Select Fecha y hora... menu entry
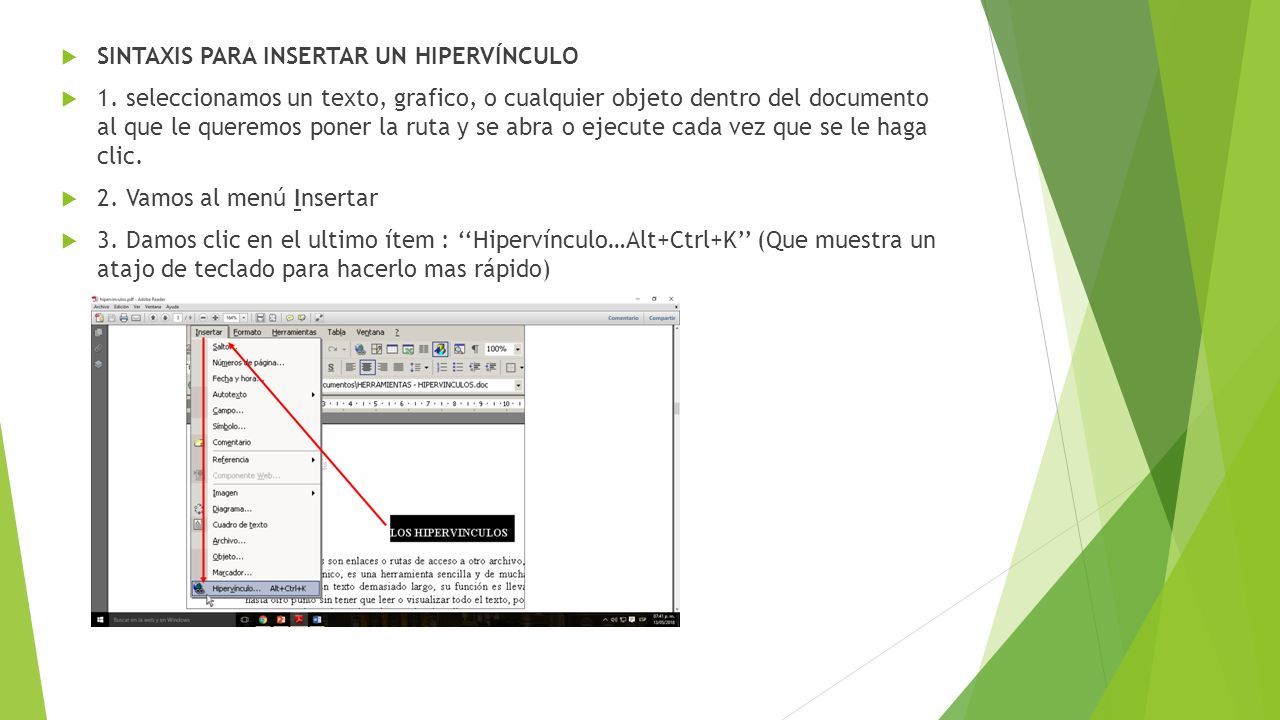The width and height of the screenshot is (1280, 720). pos(255,378)
